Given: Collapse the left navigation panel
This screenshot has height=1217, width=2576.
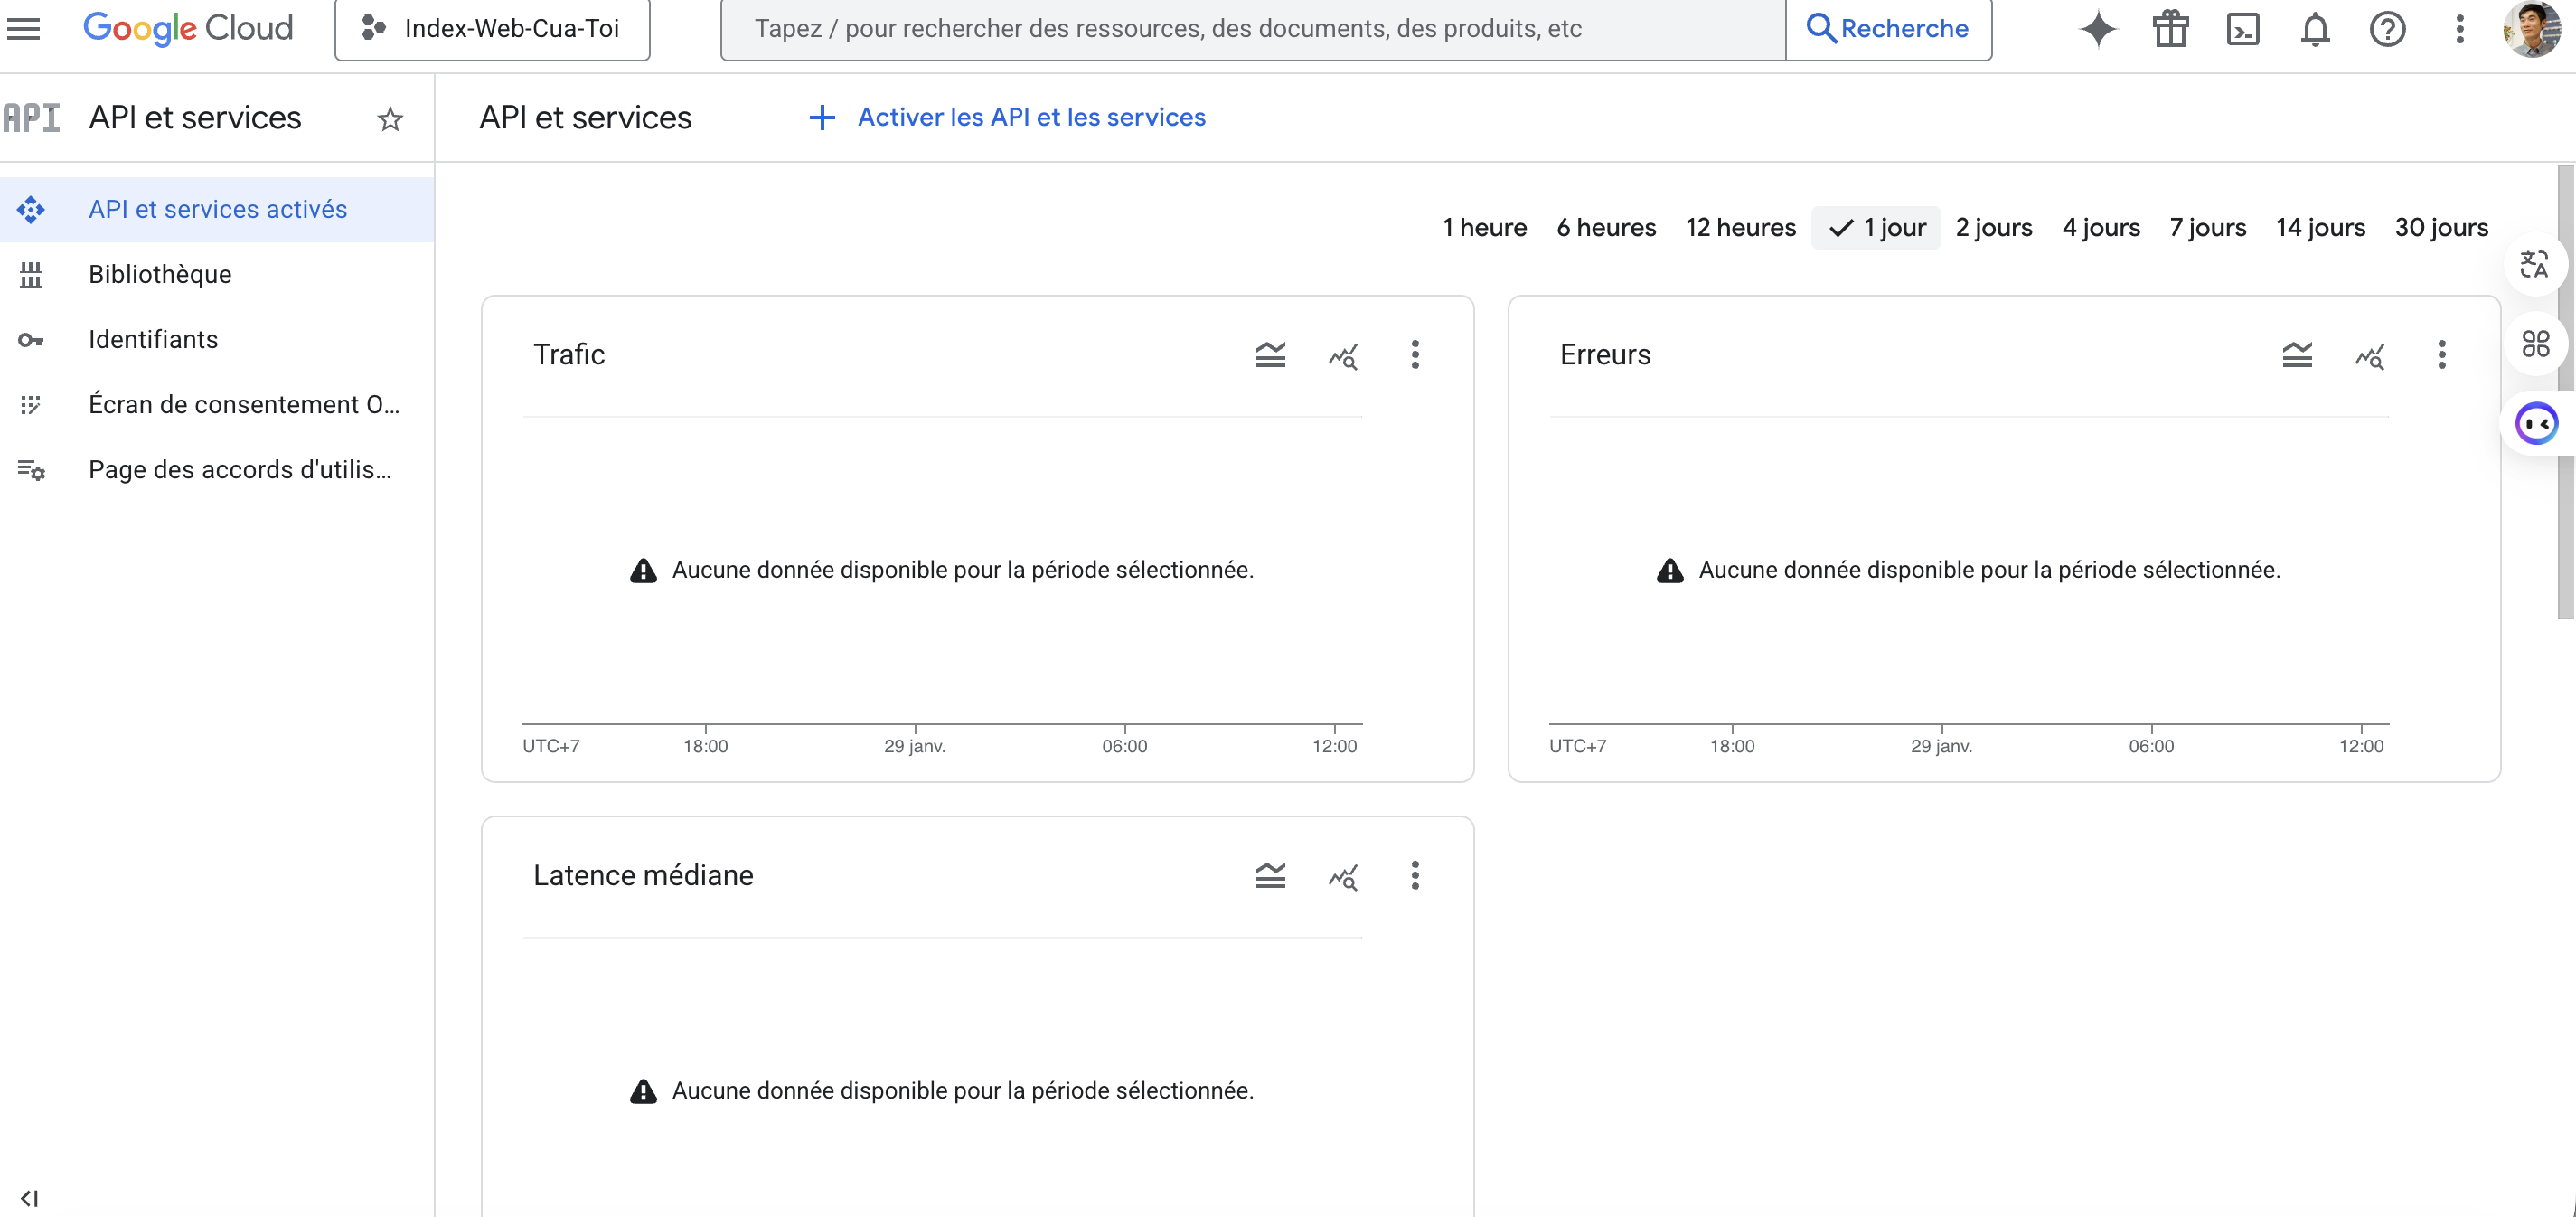Looking at the screenshot, I should 30,1197.
